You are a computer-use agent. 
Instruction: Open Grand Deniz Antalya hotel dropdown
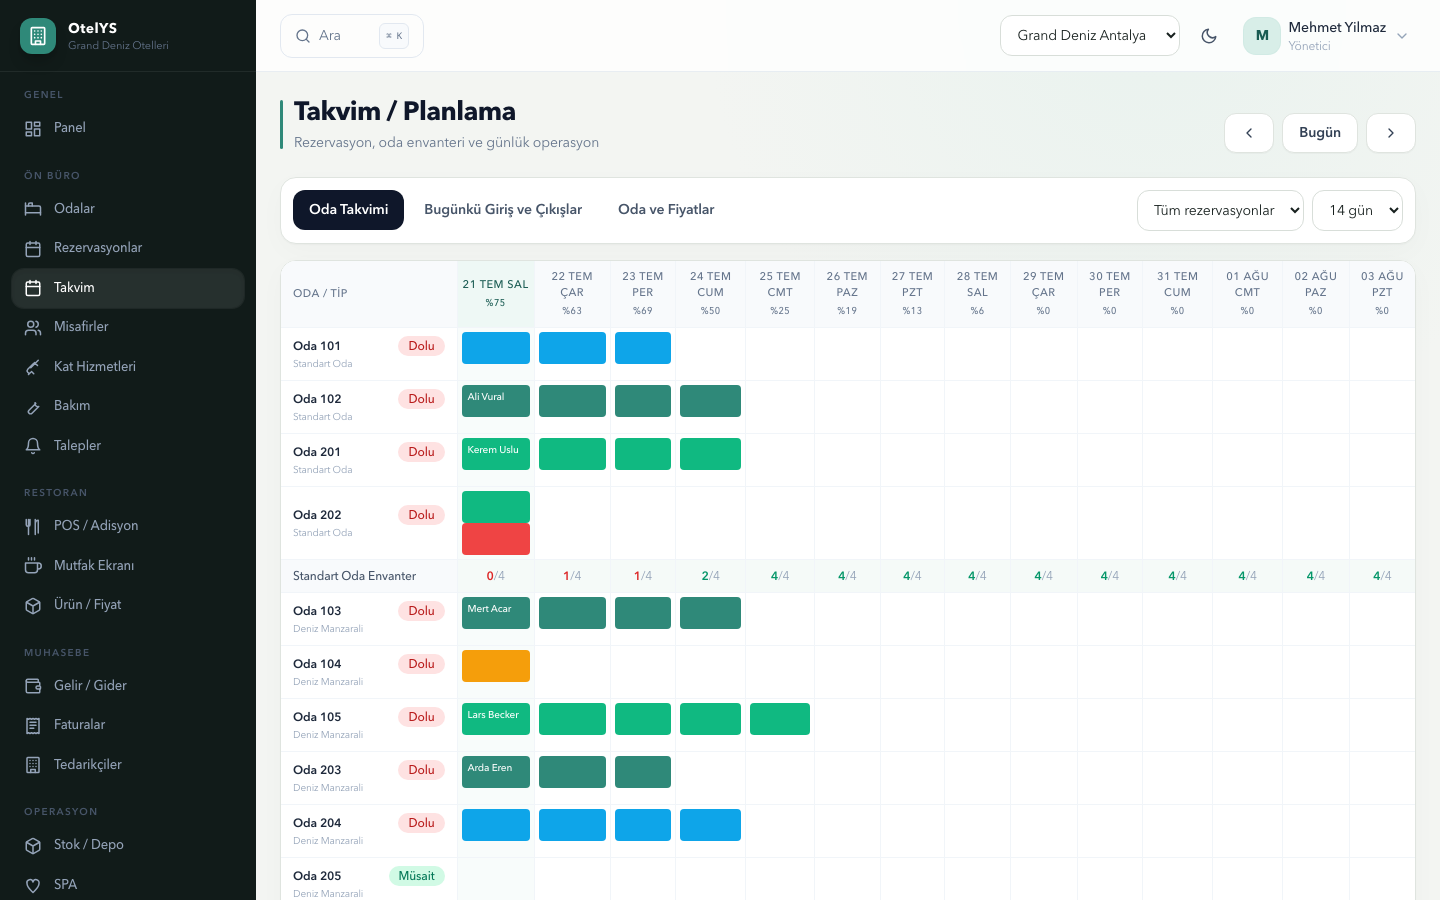(1090, 35)
